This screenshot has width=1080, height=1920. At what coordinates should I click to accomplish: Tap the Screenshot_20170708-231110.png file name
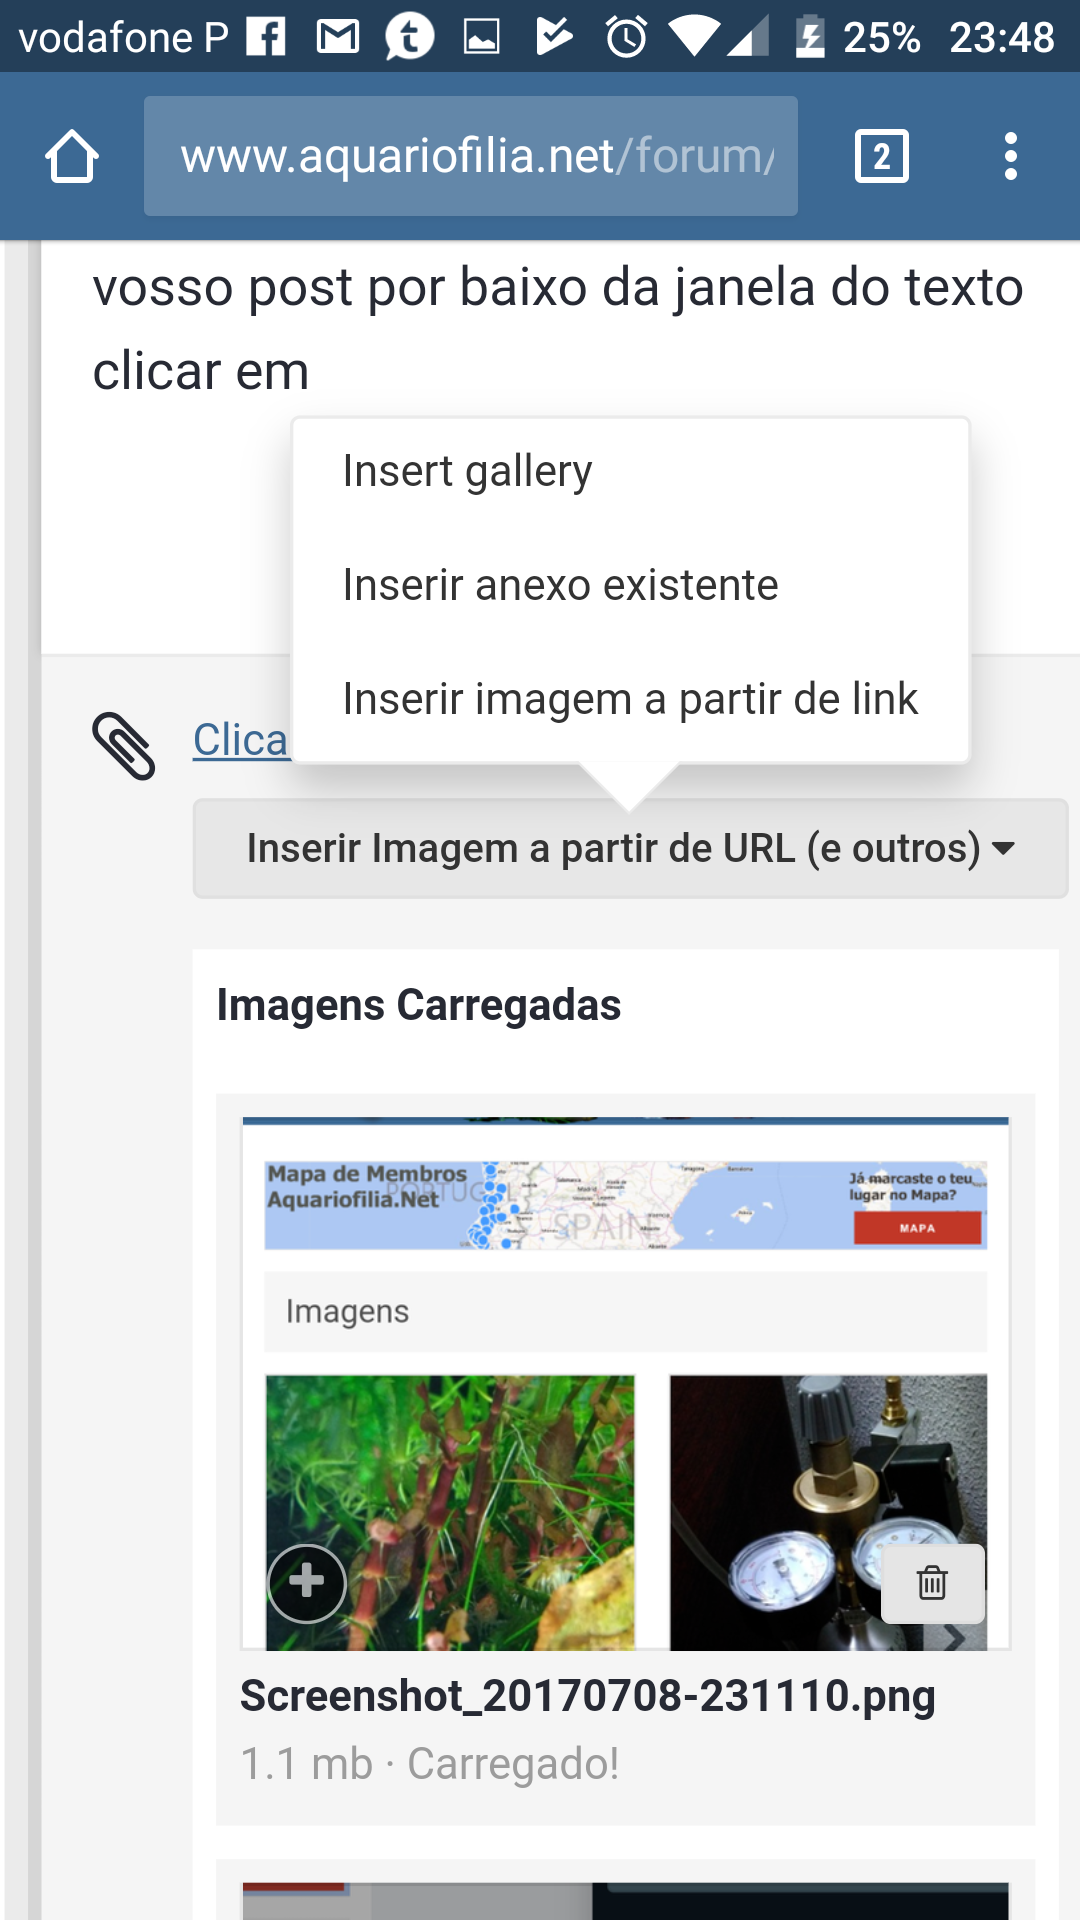tap(588, 1696)
